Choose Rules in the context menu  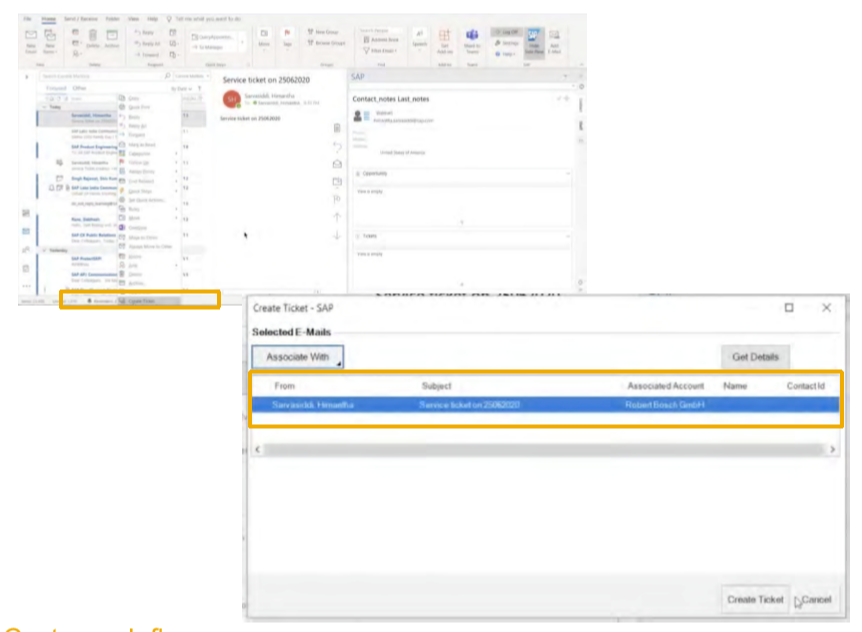[147, 209]
